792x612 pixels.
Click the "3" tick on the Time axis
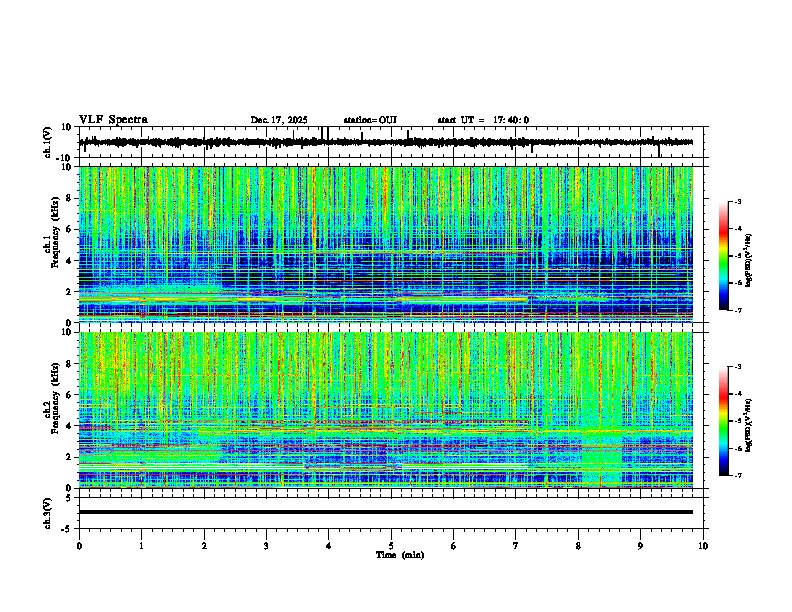tap(266, 546)
